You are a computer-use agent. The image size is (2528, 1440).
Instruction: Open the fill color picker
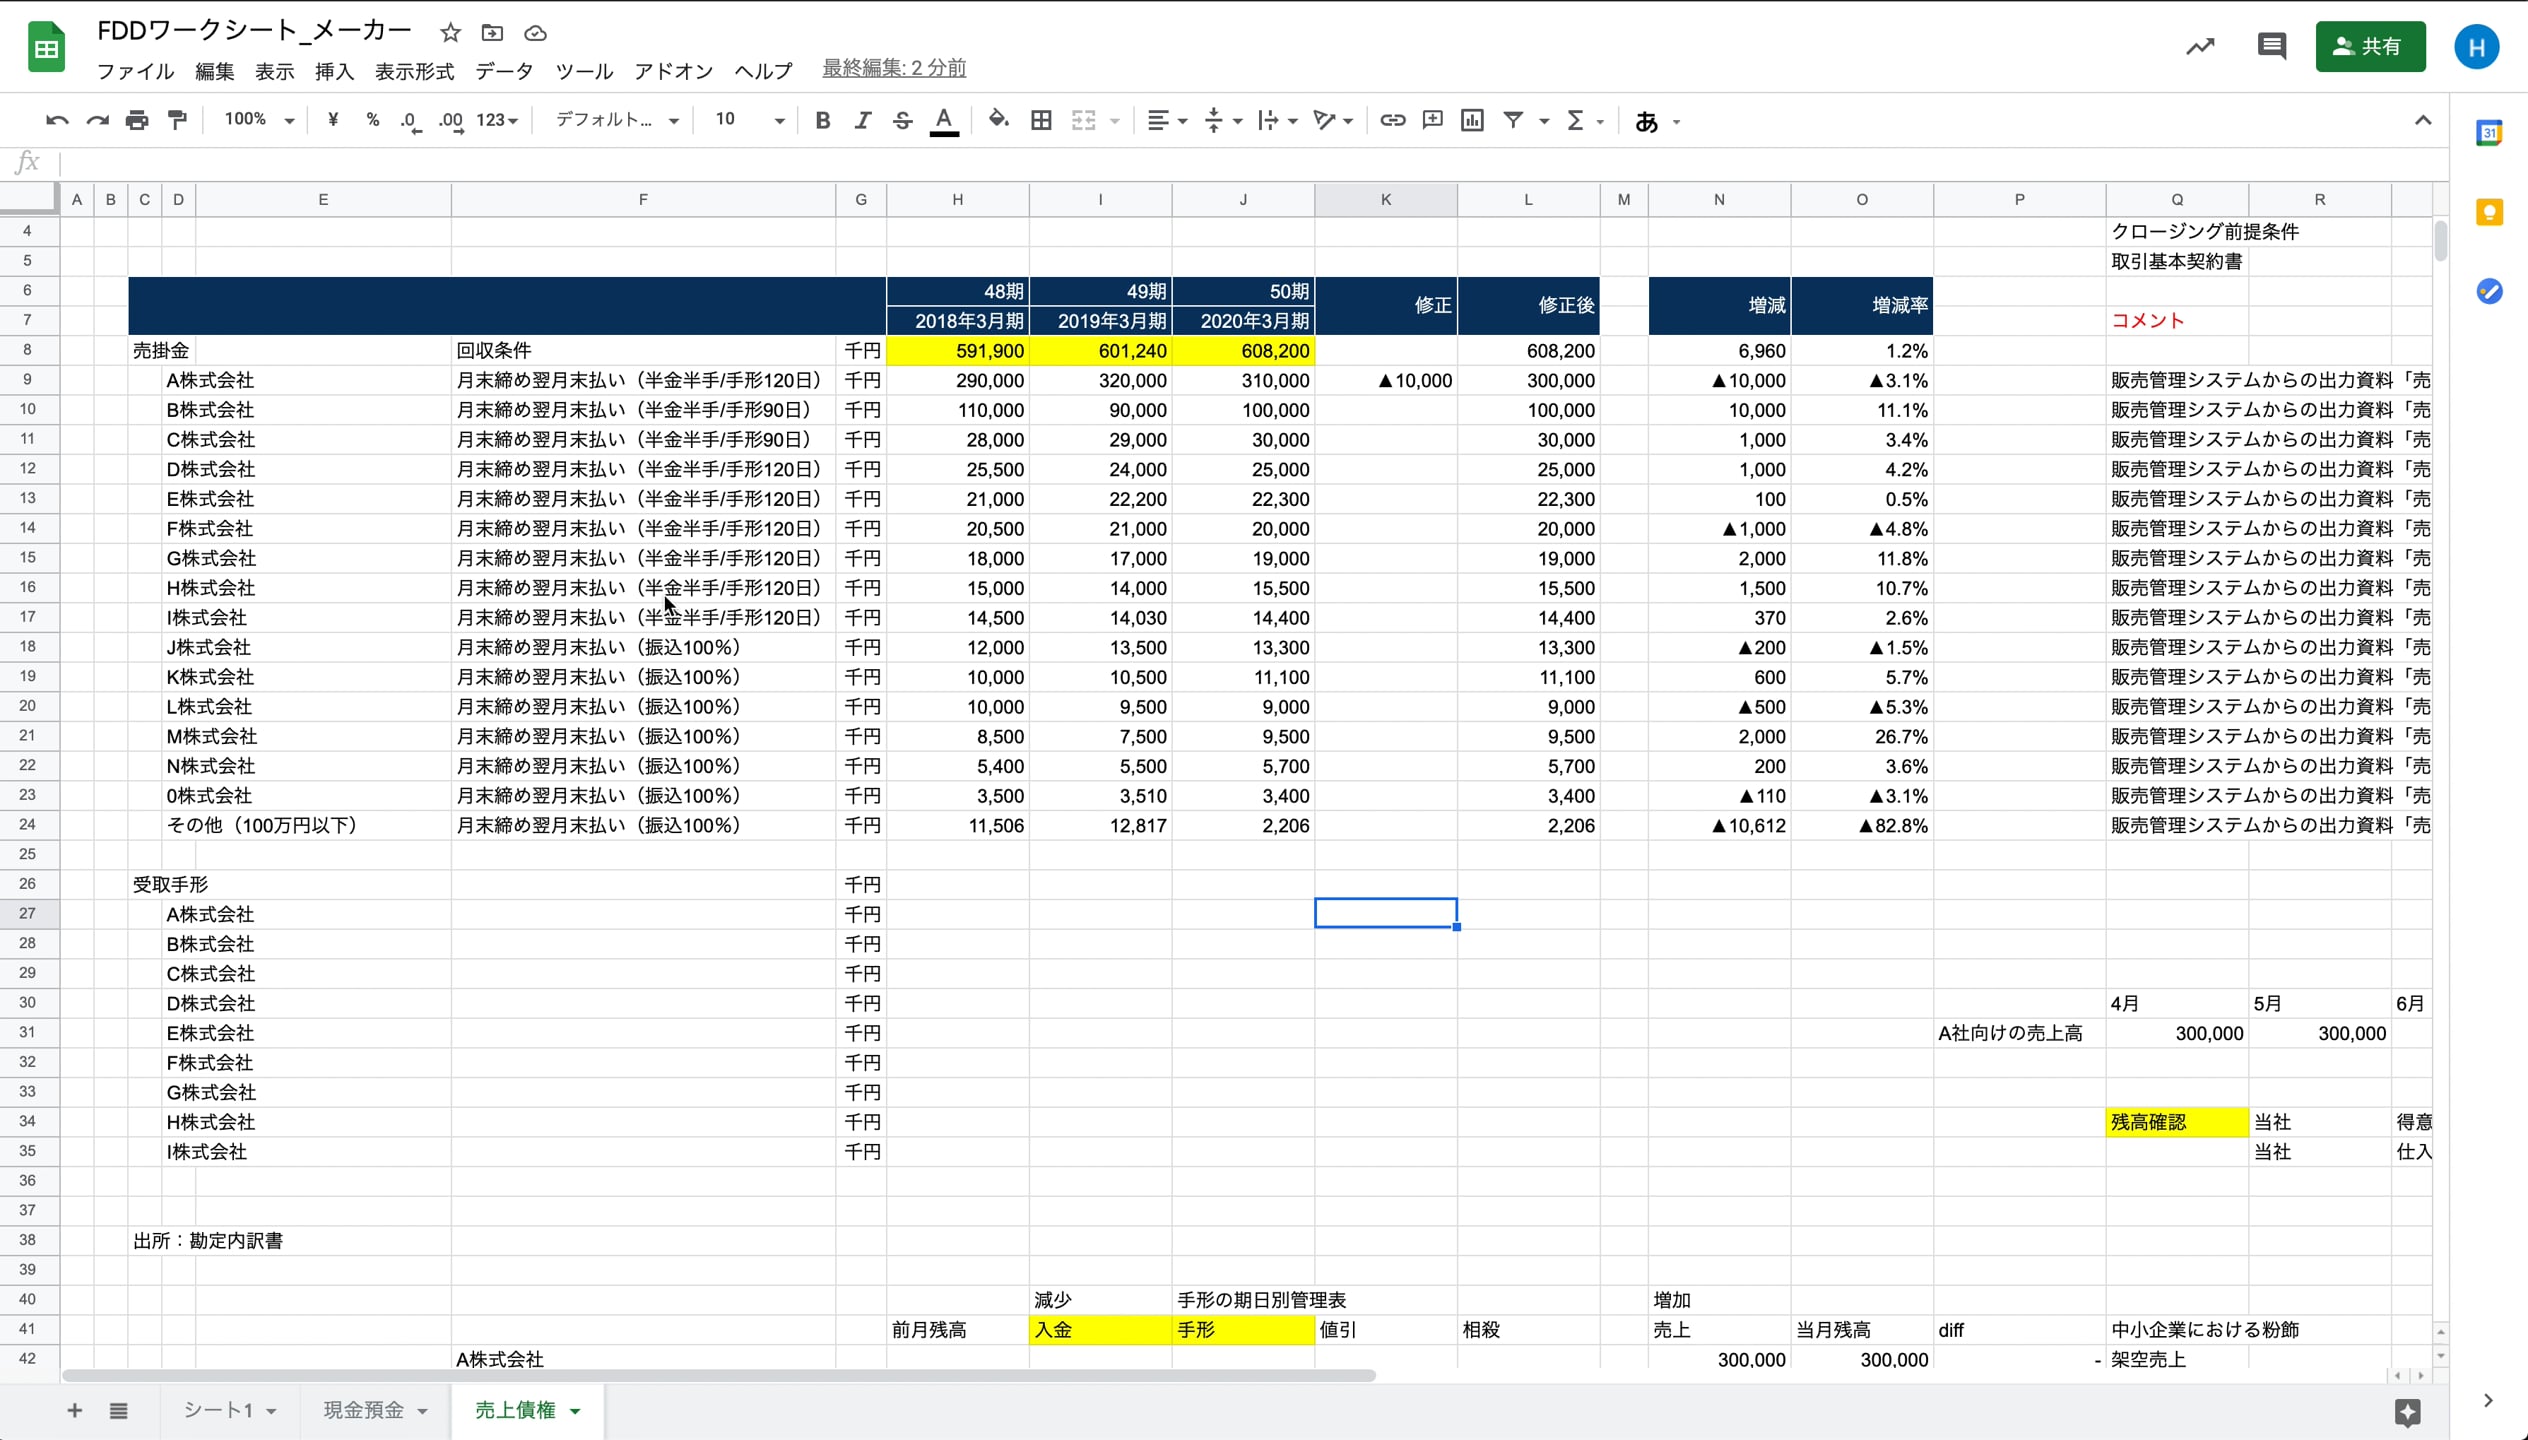tap(998, 121)
